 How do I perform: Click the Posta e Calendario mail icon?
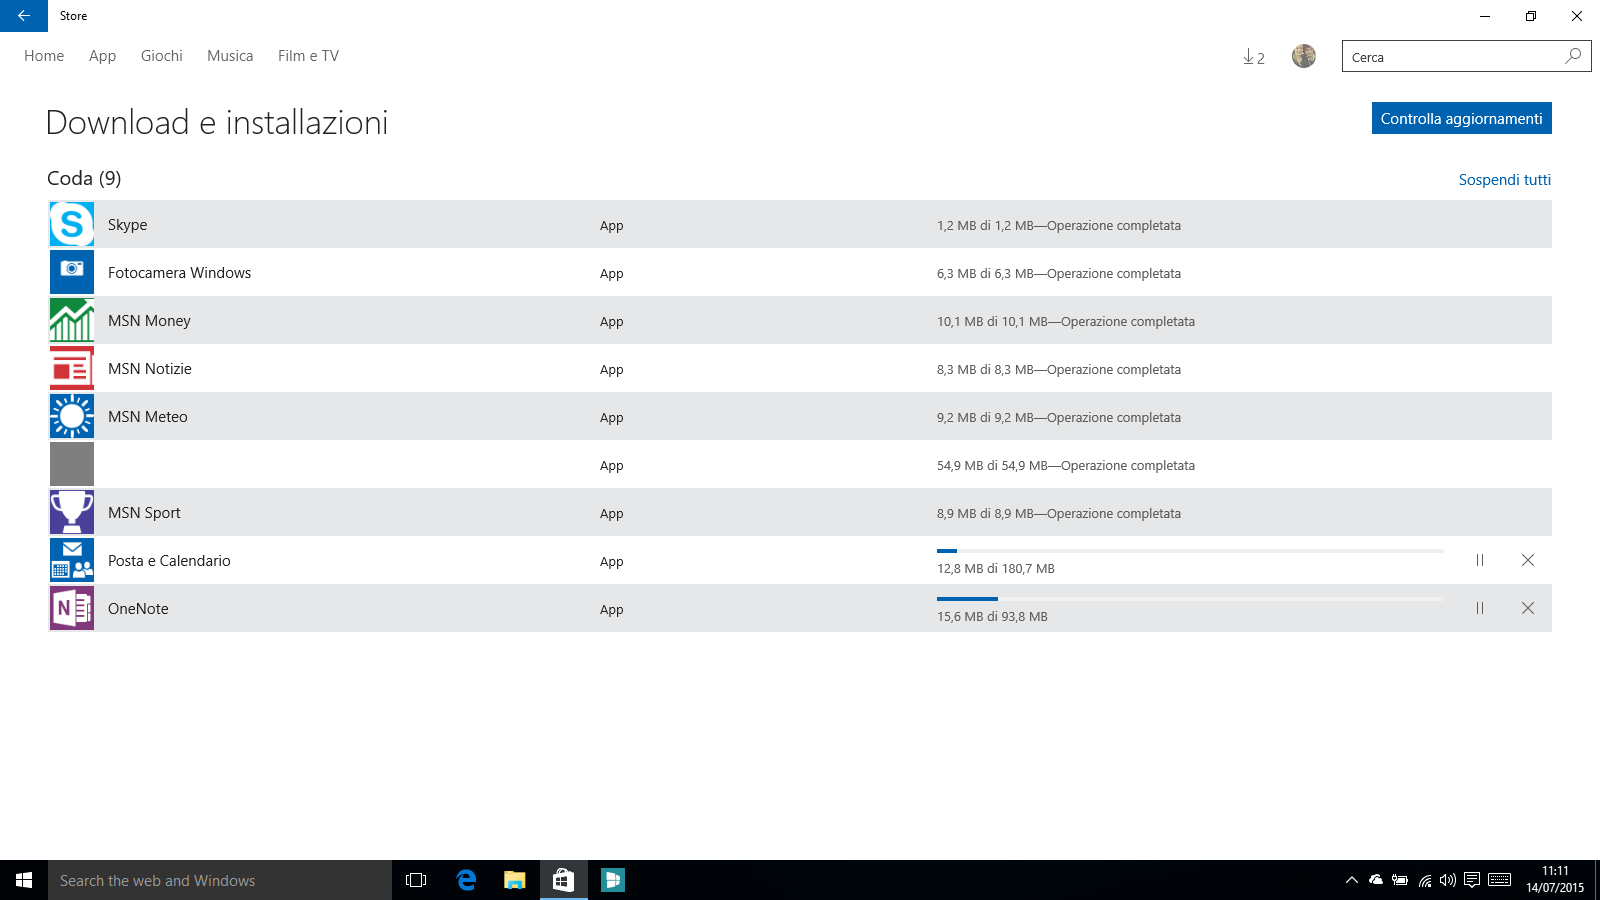coord(72,560)
